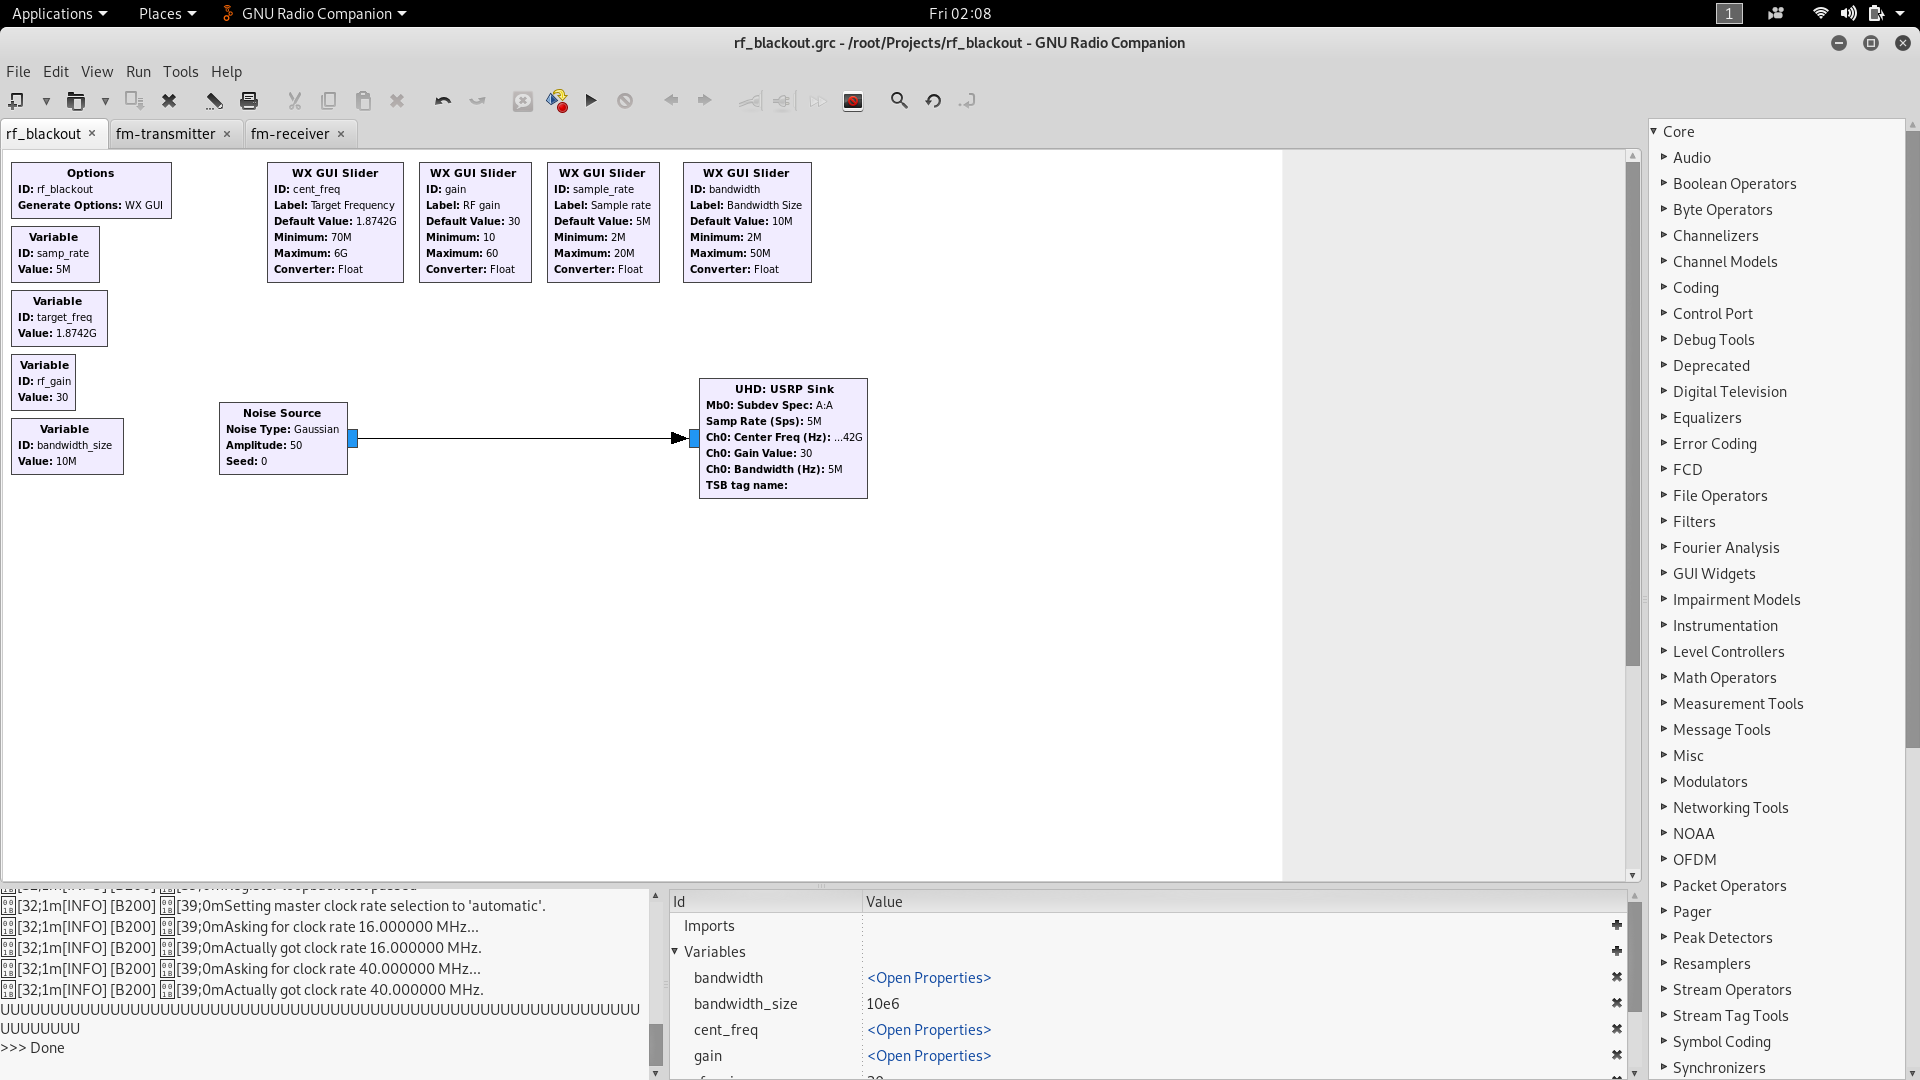1920x1080 pixels.
Task: Toggle hide disabled blocks icon
Action: [853, 101]
